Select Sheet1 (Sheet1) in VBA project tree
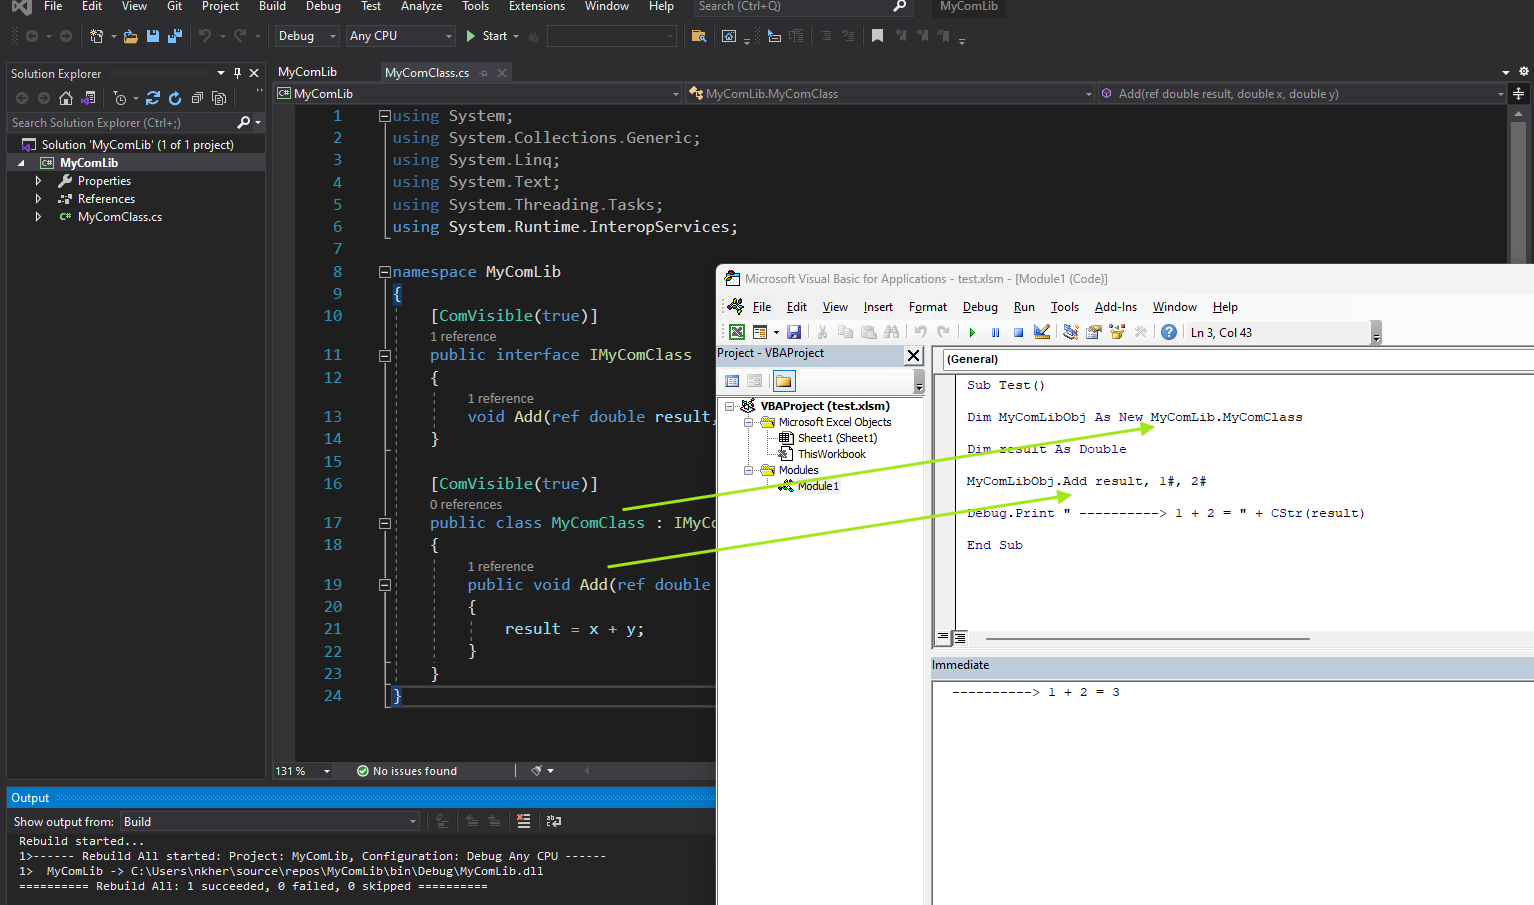Image resolution: width=1534 pixels, height=905 pixels. (x=837, y=438)
